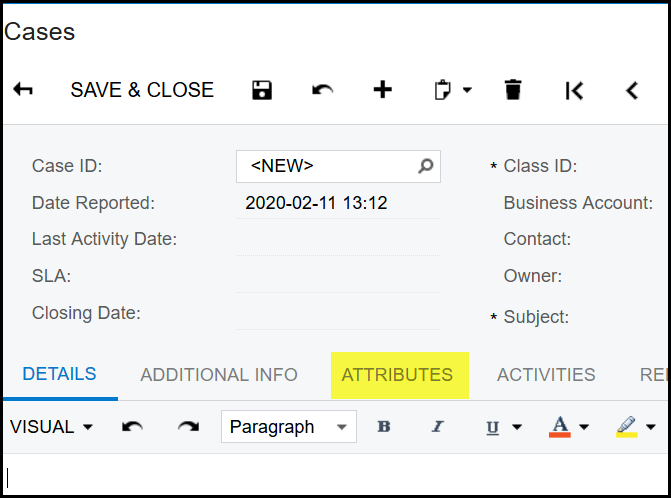Click the back arrow icon
The width and height of the screenshot is (671, 498).
pos(23,90)
